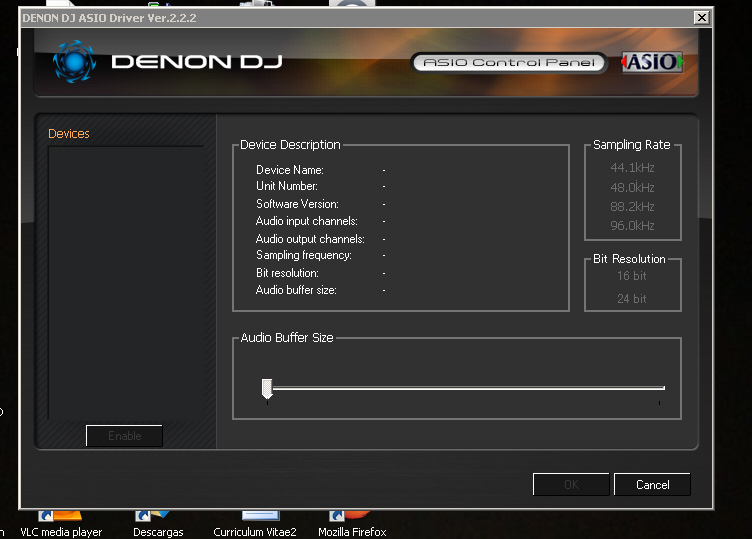Select 44.1kHz sampling rate
The image size is (752, 539).
[x=632, y=168]
